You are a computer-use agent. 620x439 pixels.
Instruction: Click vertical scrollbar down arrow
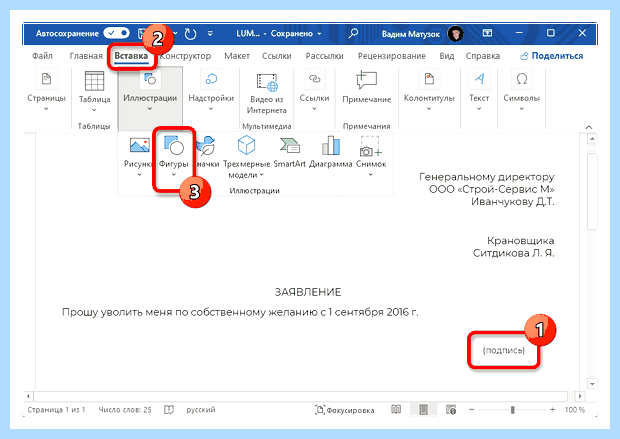(592, 384)
